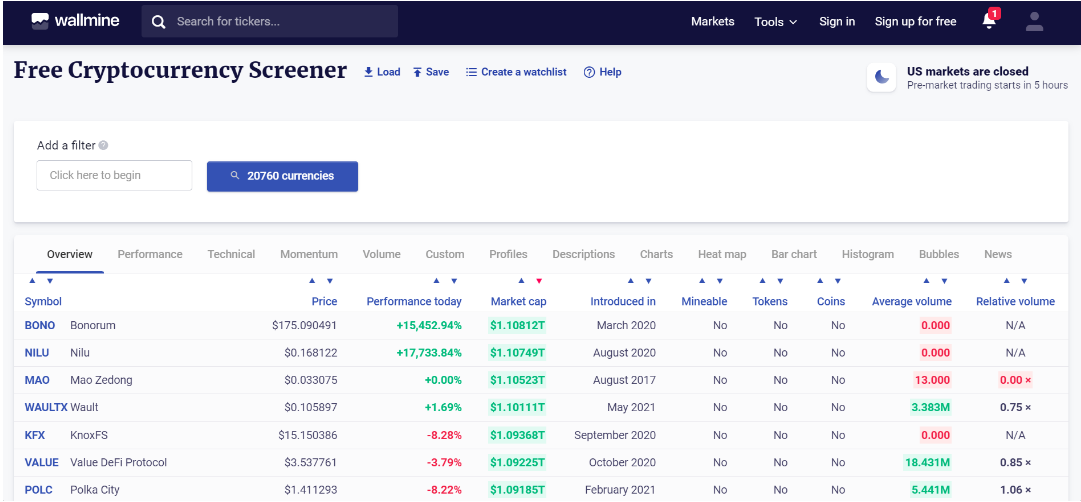Sort Relative volume descending arrow
The height and width of the screenshot is (502, 1081).
tap(1024, 281)
